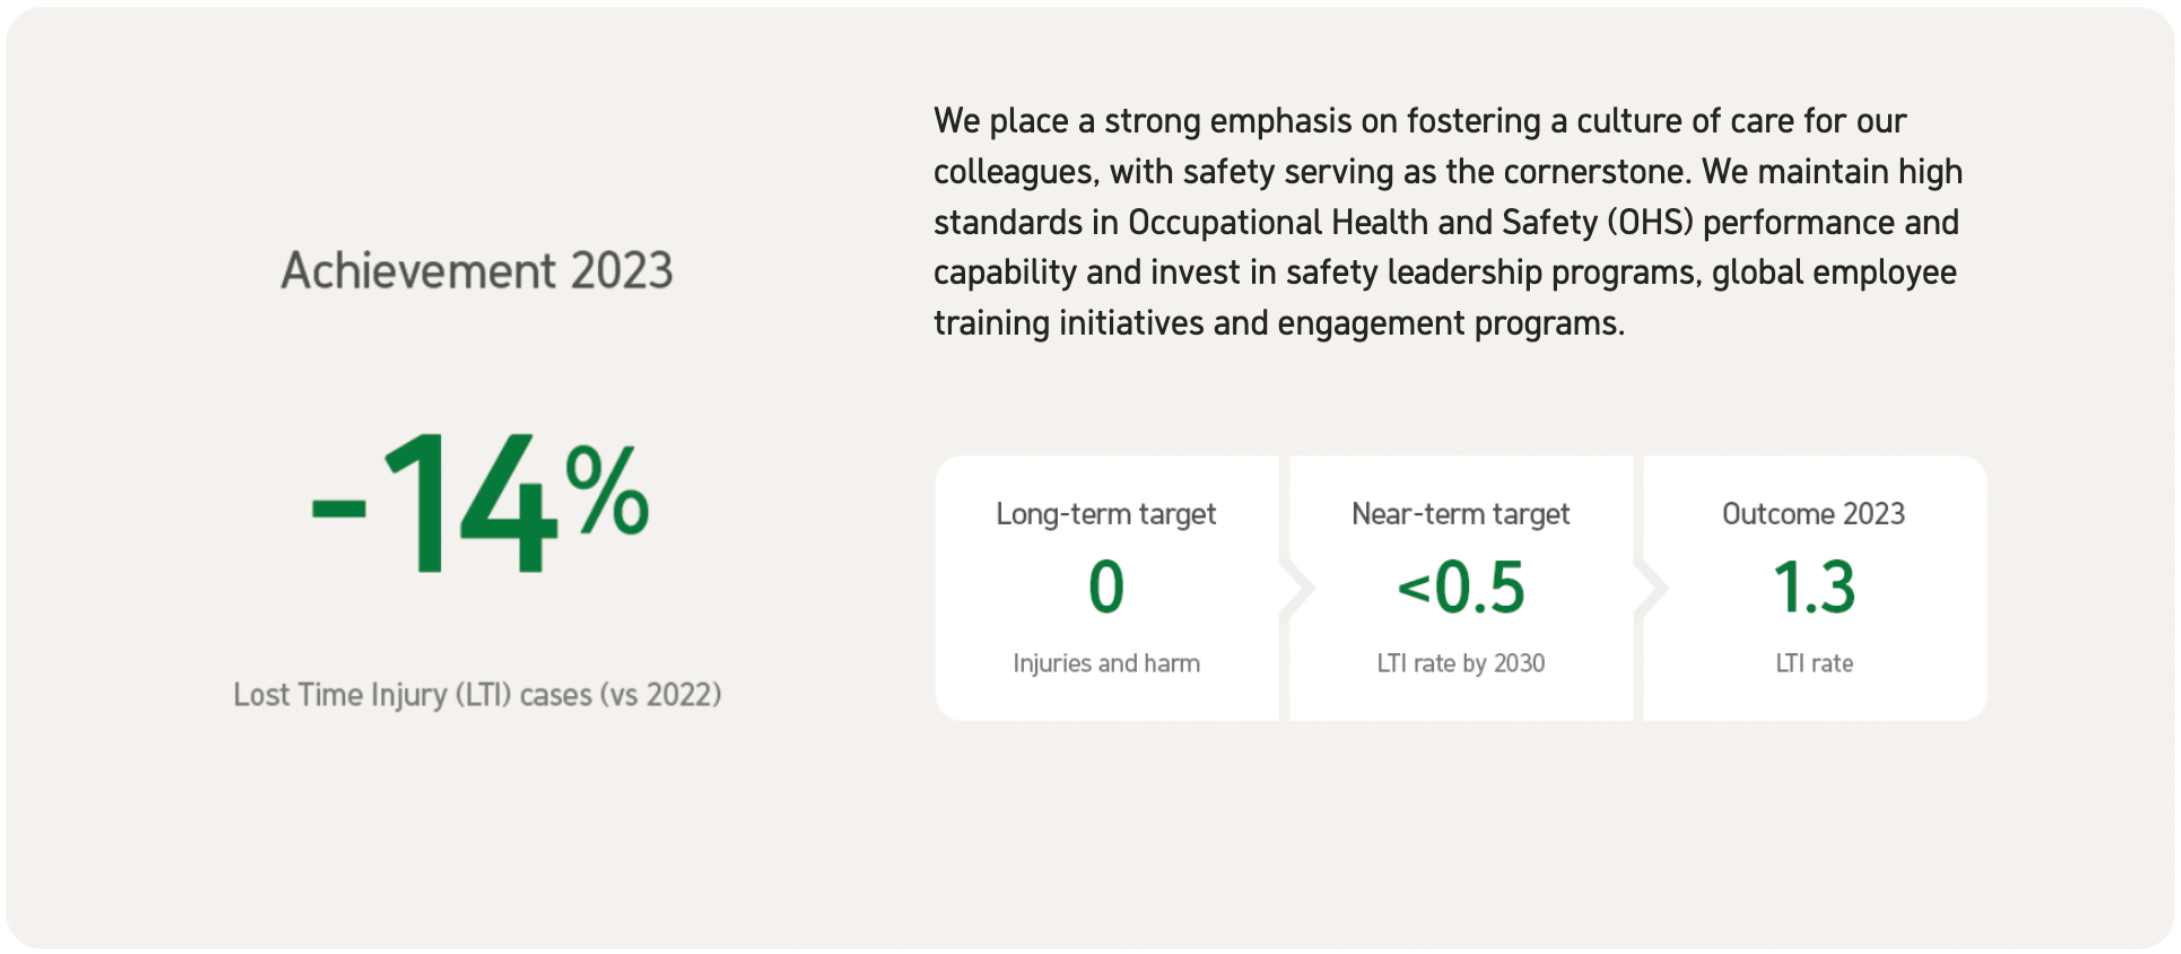
Task: Click the Outcome 2023 title text
Action: point(1814,514)
